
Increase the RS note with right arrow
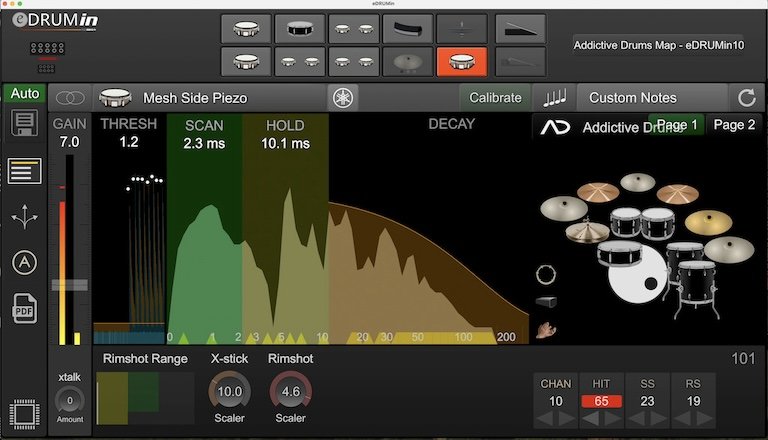[x=704, y=419]
